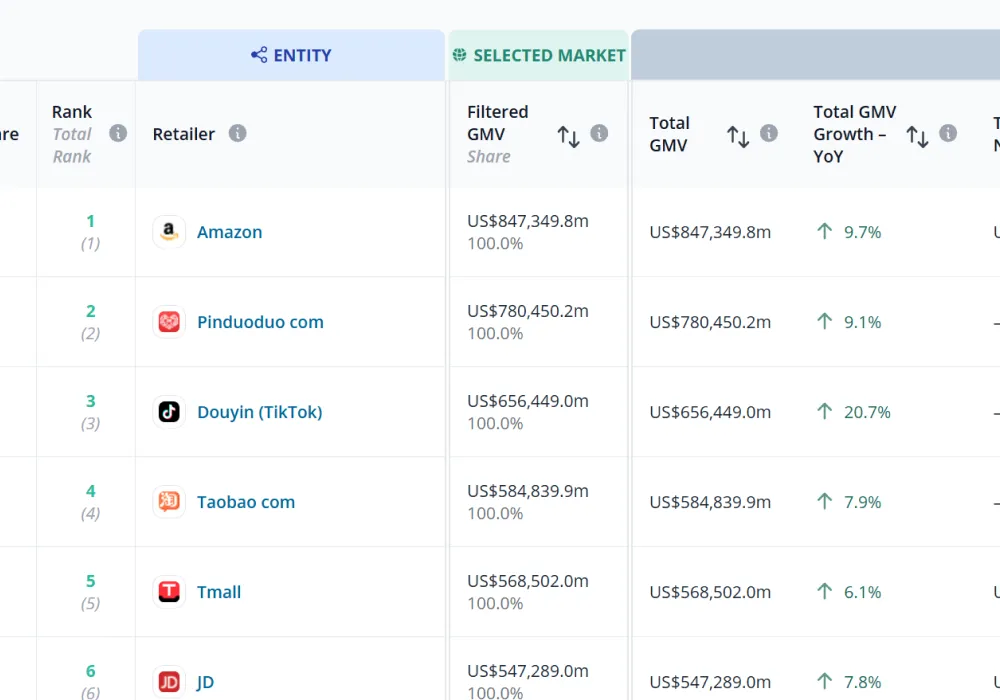The height and width of the screenshot is (700, 1000).
Task: Sort by Filtered GMV arrows
Action: click(568, 136)
